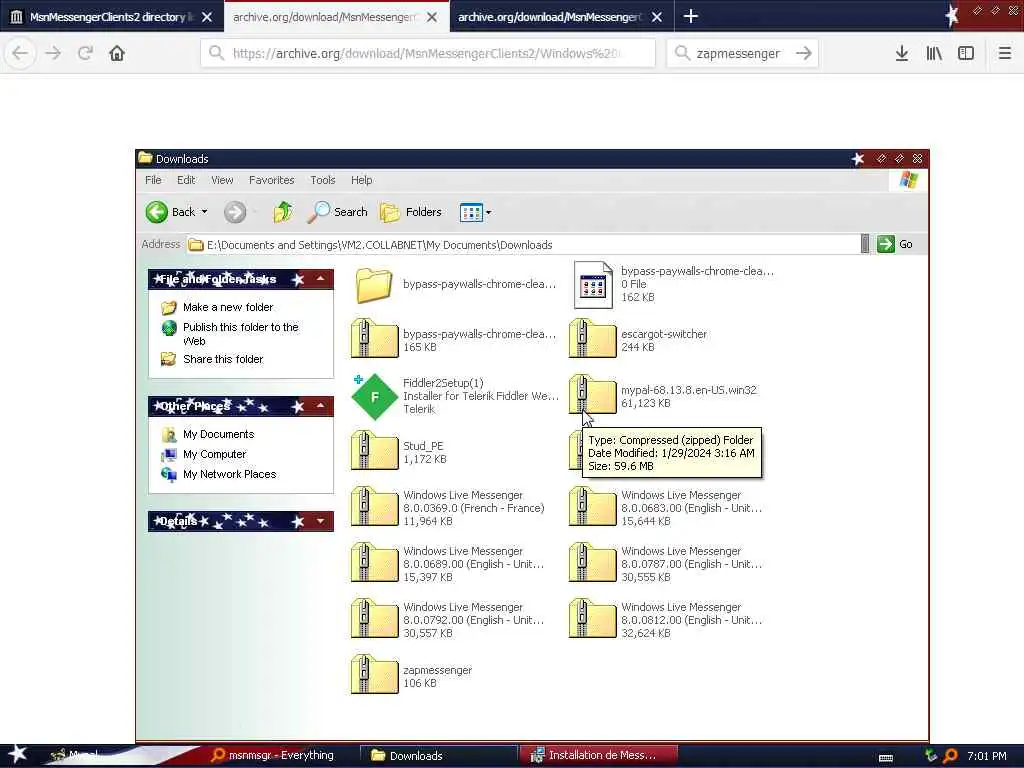Click the Explorer address field
The image size is (1024, 768).
(x=524, y=244)
